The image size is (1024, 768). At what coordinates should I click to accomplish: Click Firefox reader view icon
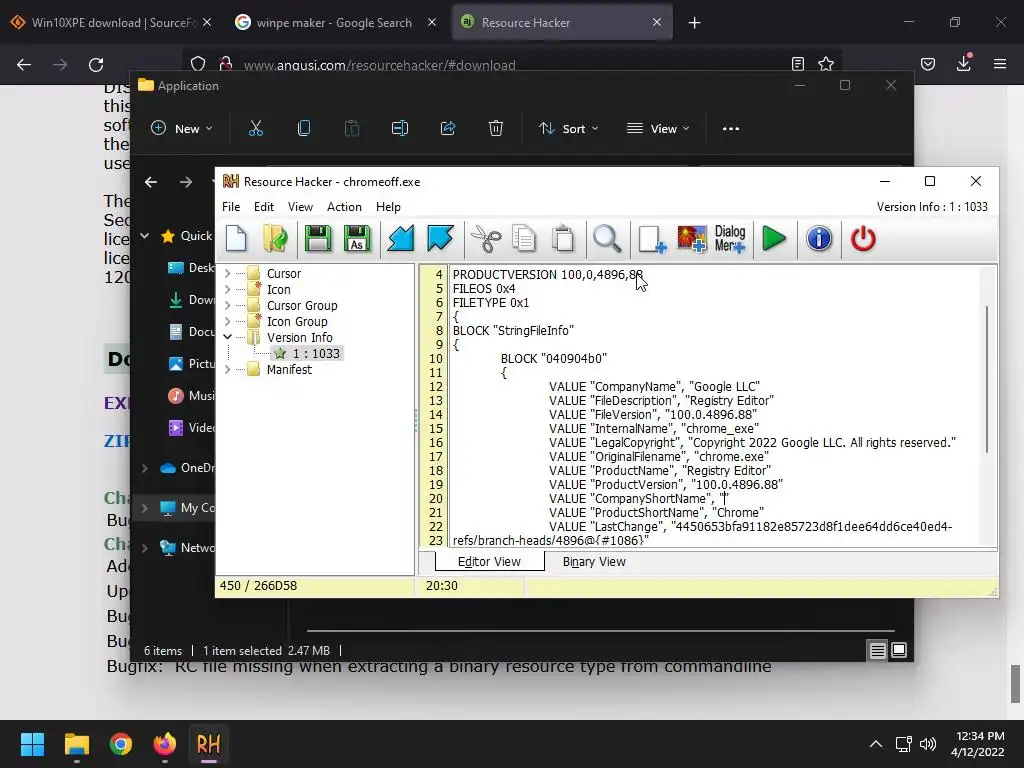pyautogui.click(x=797, y=64)
